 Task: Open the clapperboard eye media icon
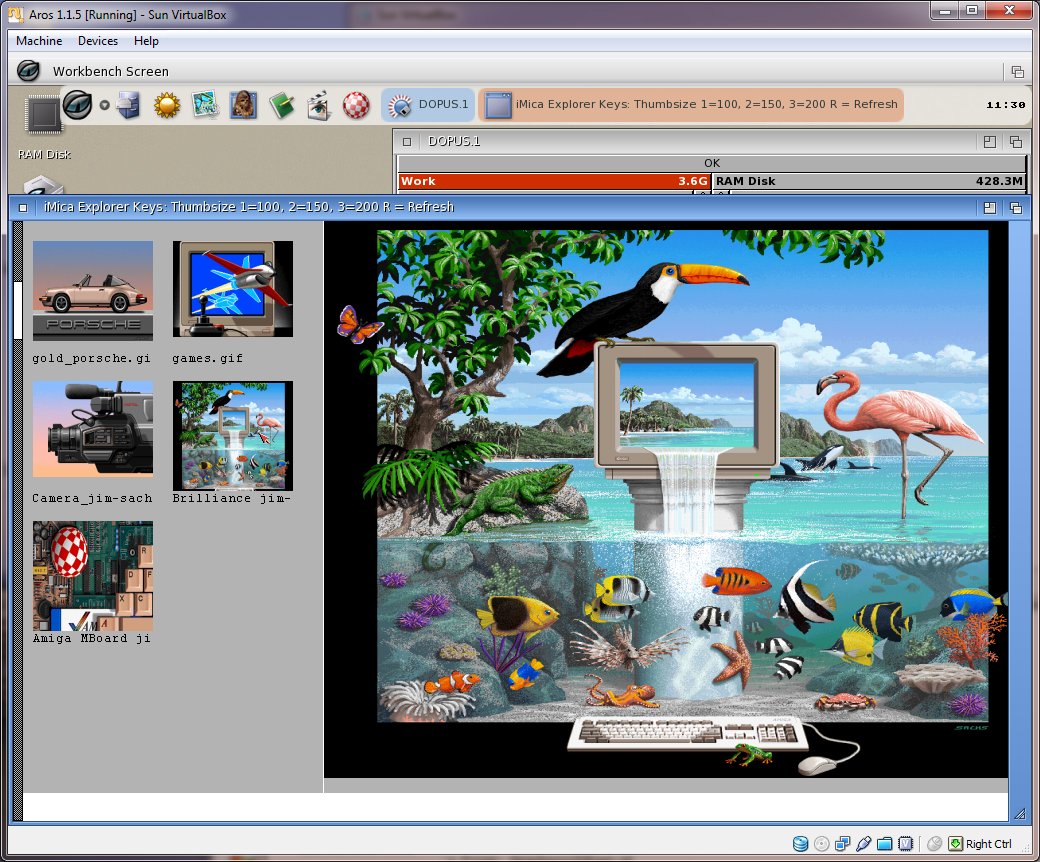point(319,105)
